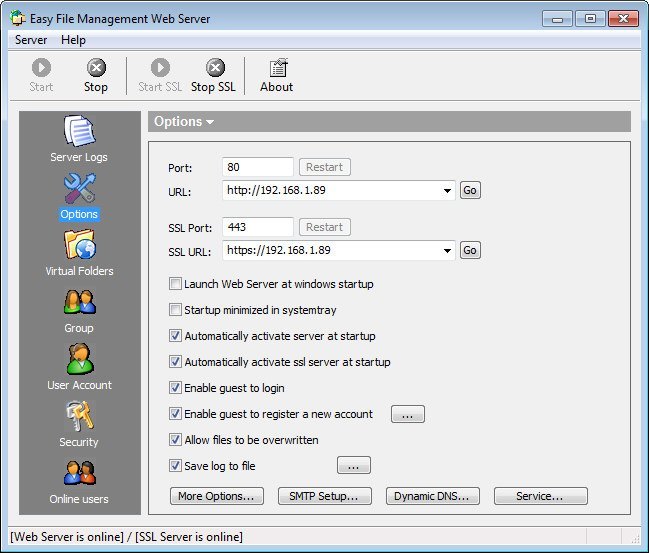Screen dimensions: 649x553
Task: Expand the URL dropdown arrow
Action: click(x=447, y=191)
